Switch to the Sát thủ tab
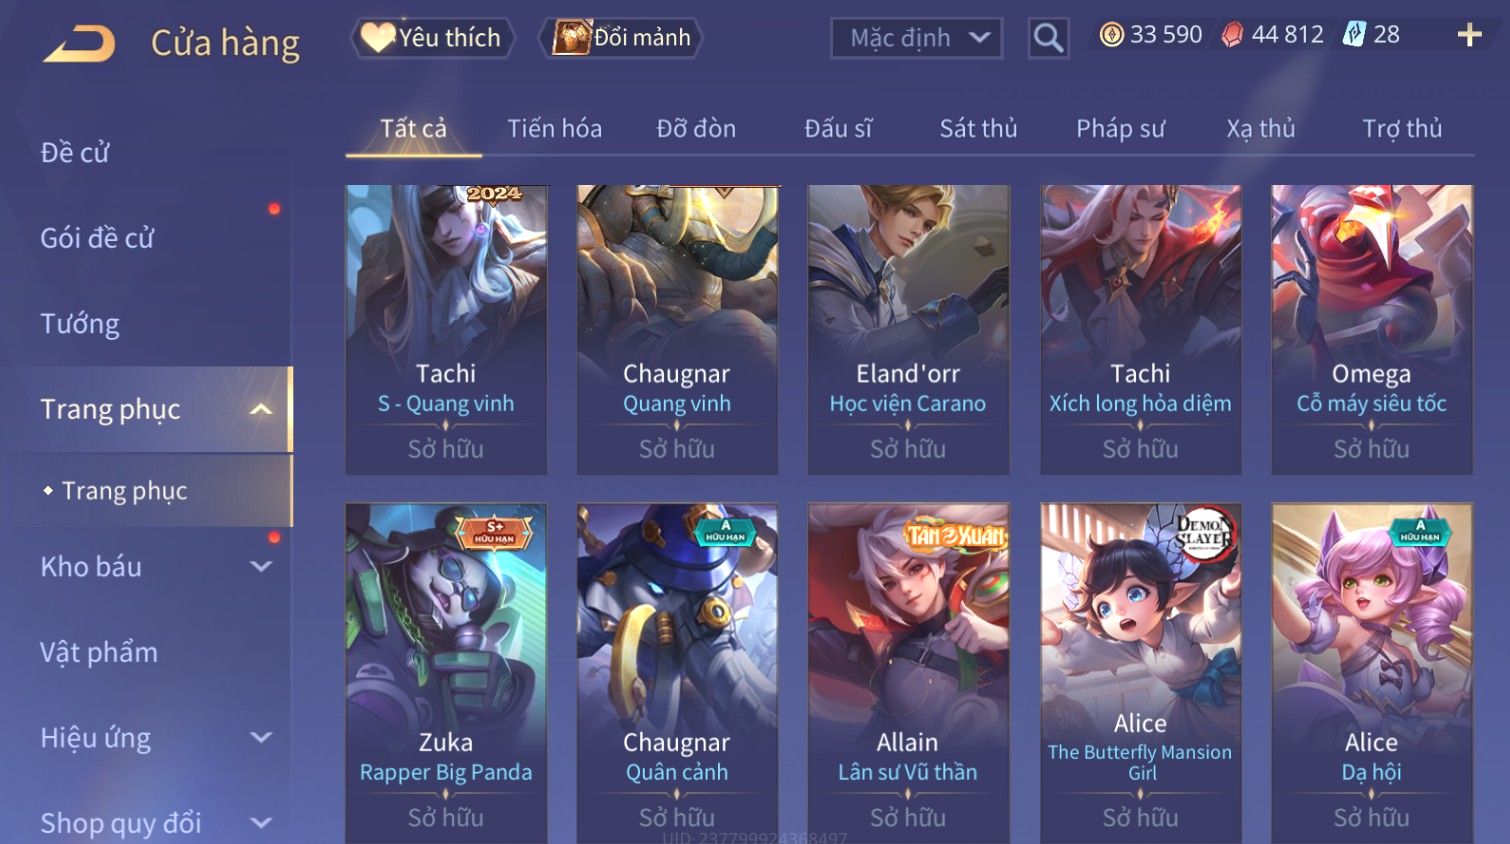The image size is (1510, 844). (x=978, y=129)
